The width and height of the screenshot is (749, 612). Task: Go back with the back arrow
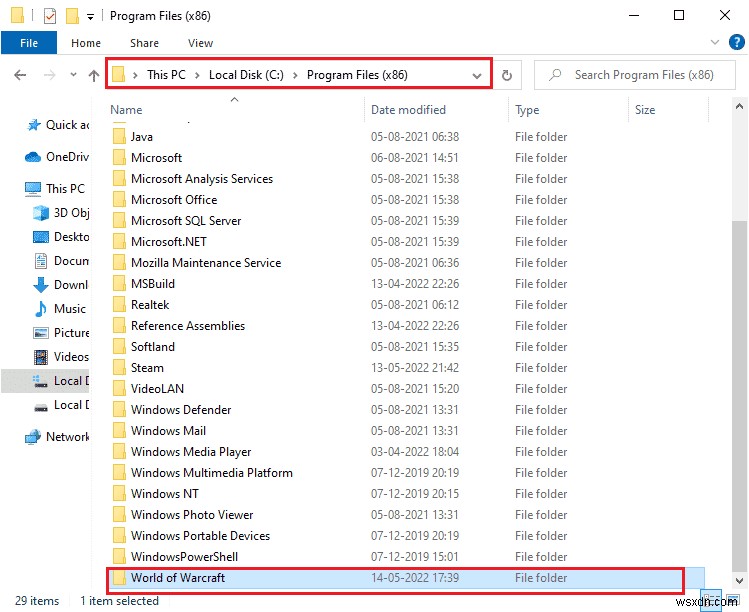point(20,75)
